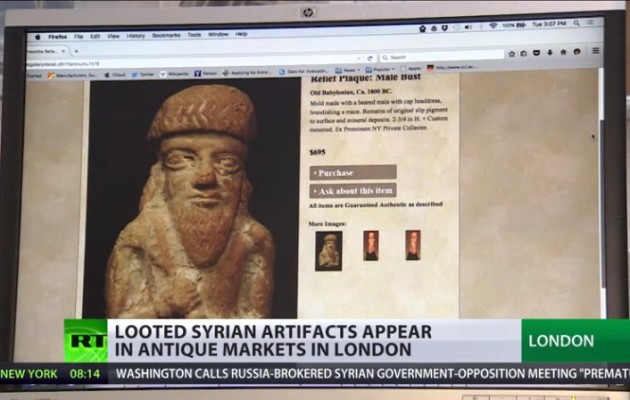Viewport: 630px width, 400px height.
Task: Open the History menu
Action: pyautogui.click(x=136, y=35)
